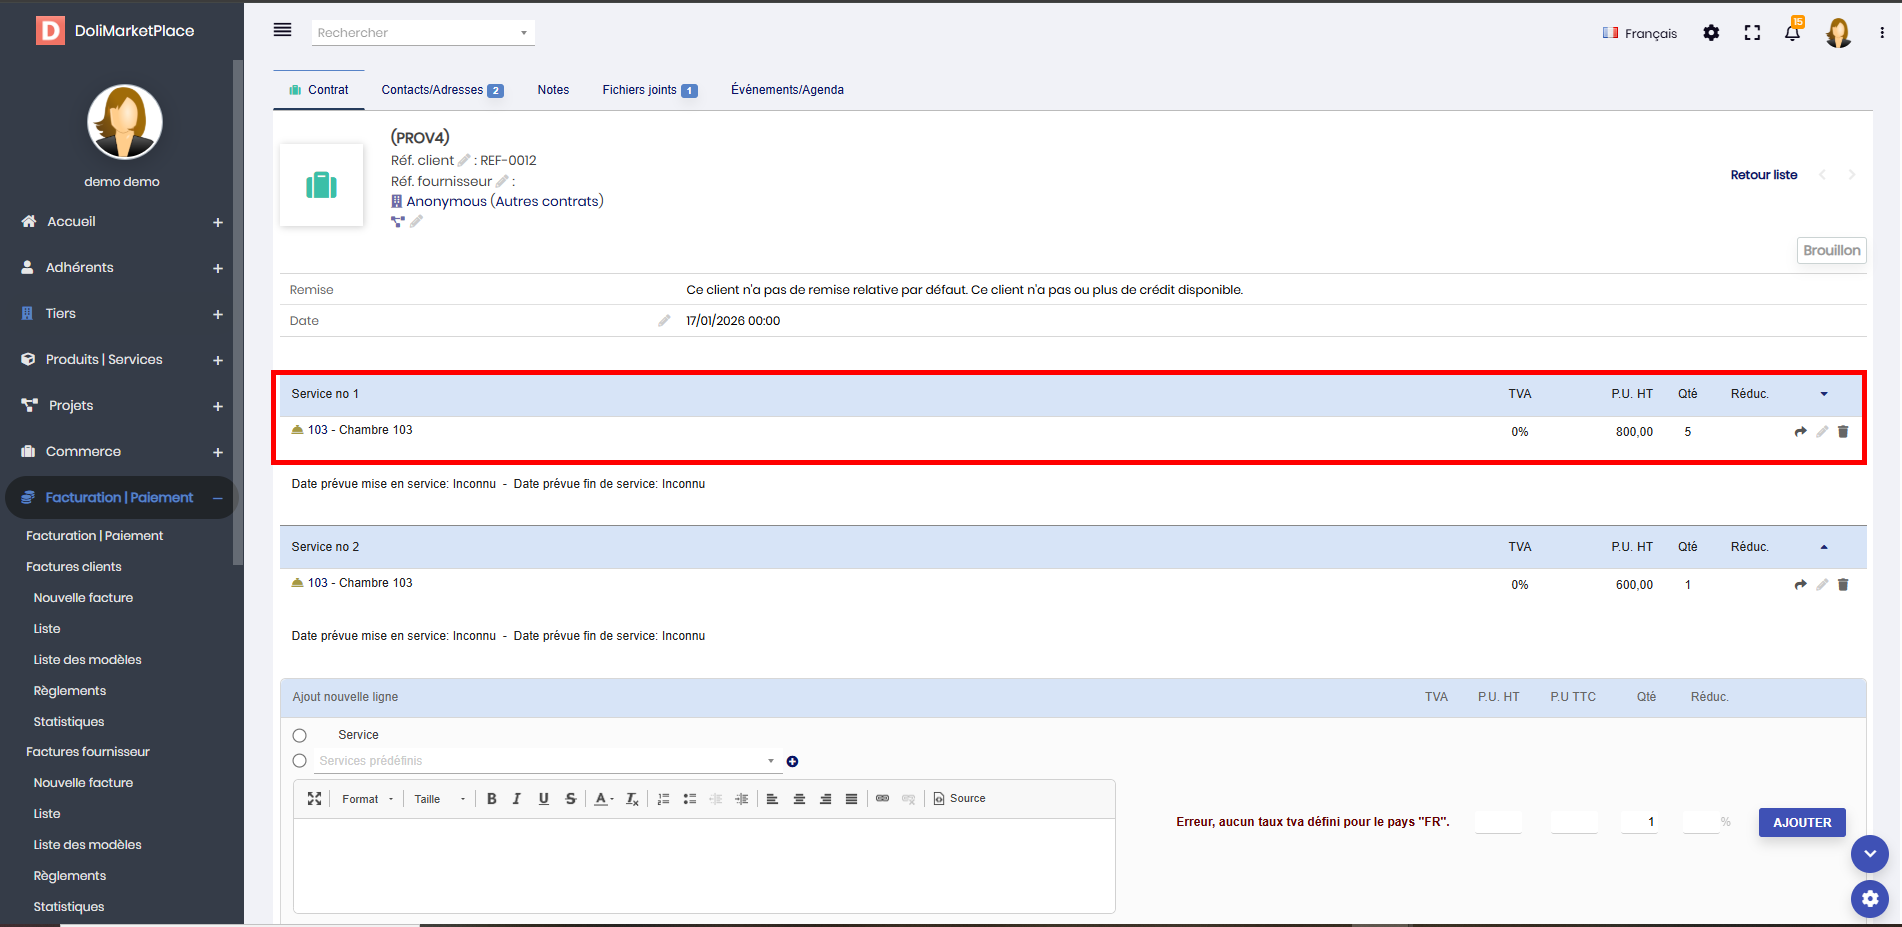Open the Français language selector

coord(1639,33)
